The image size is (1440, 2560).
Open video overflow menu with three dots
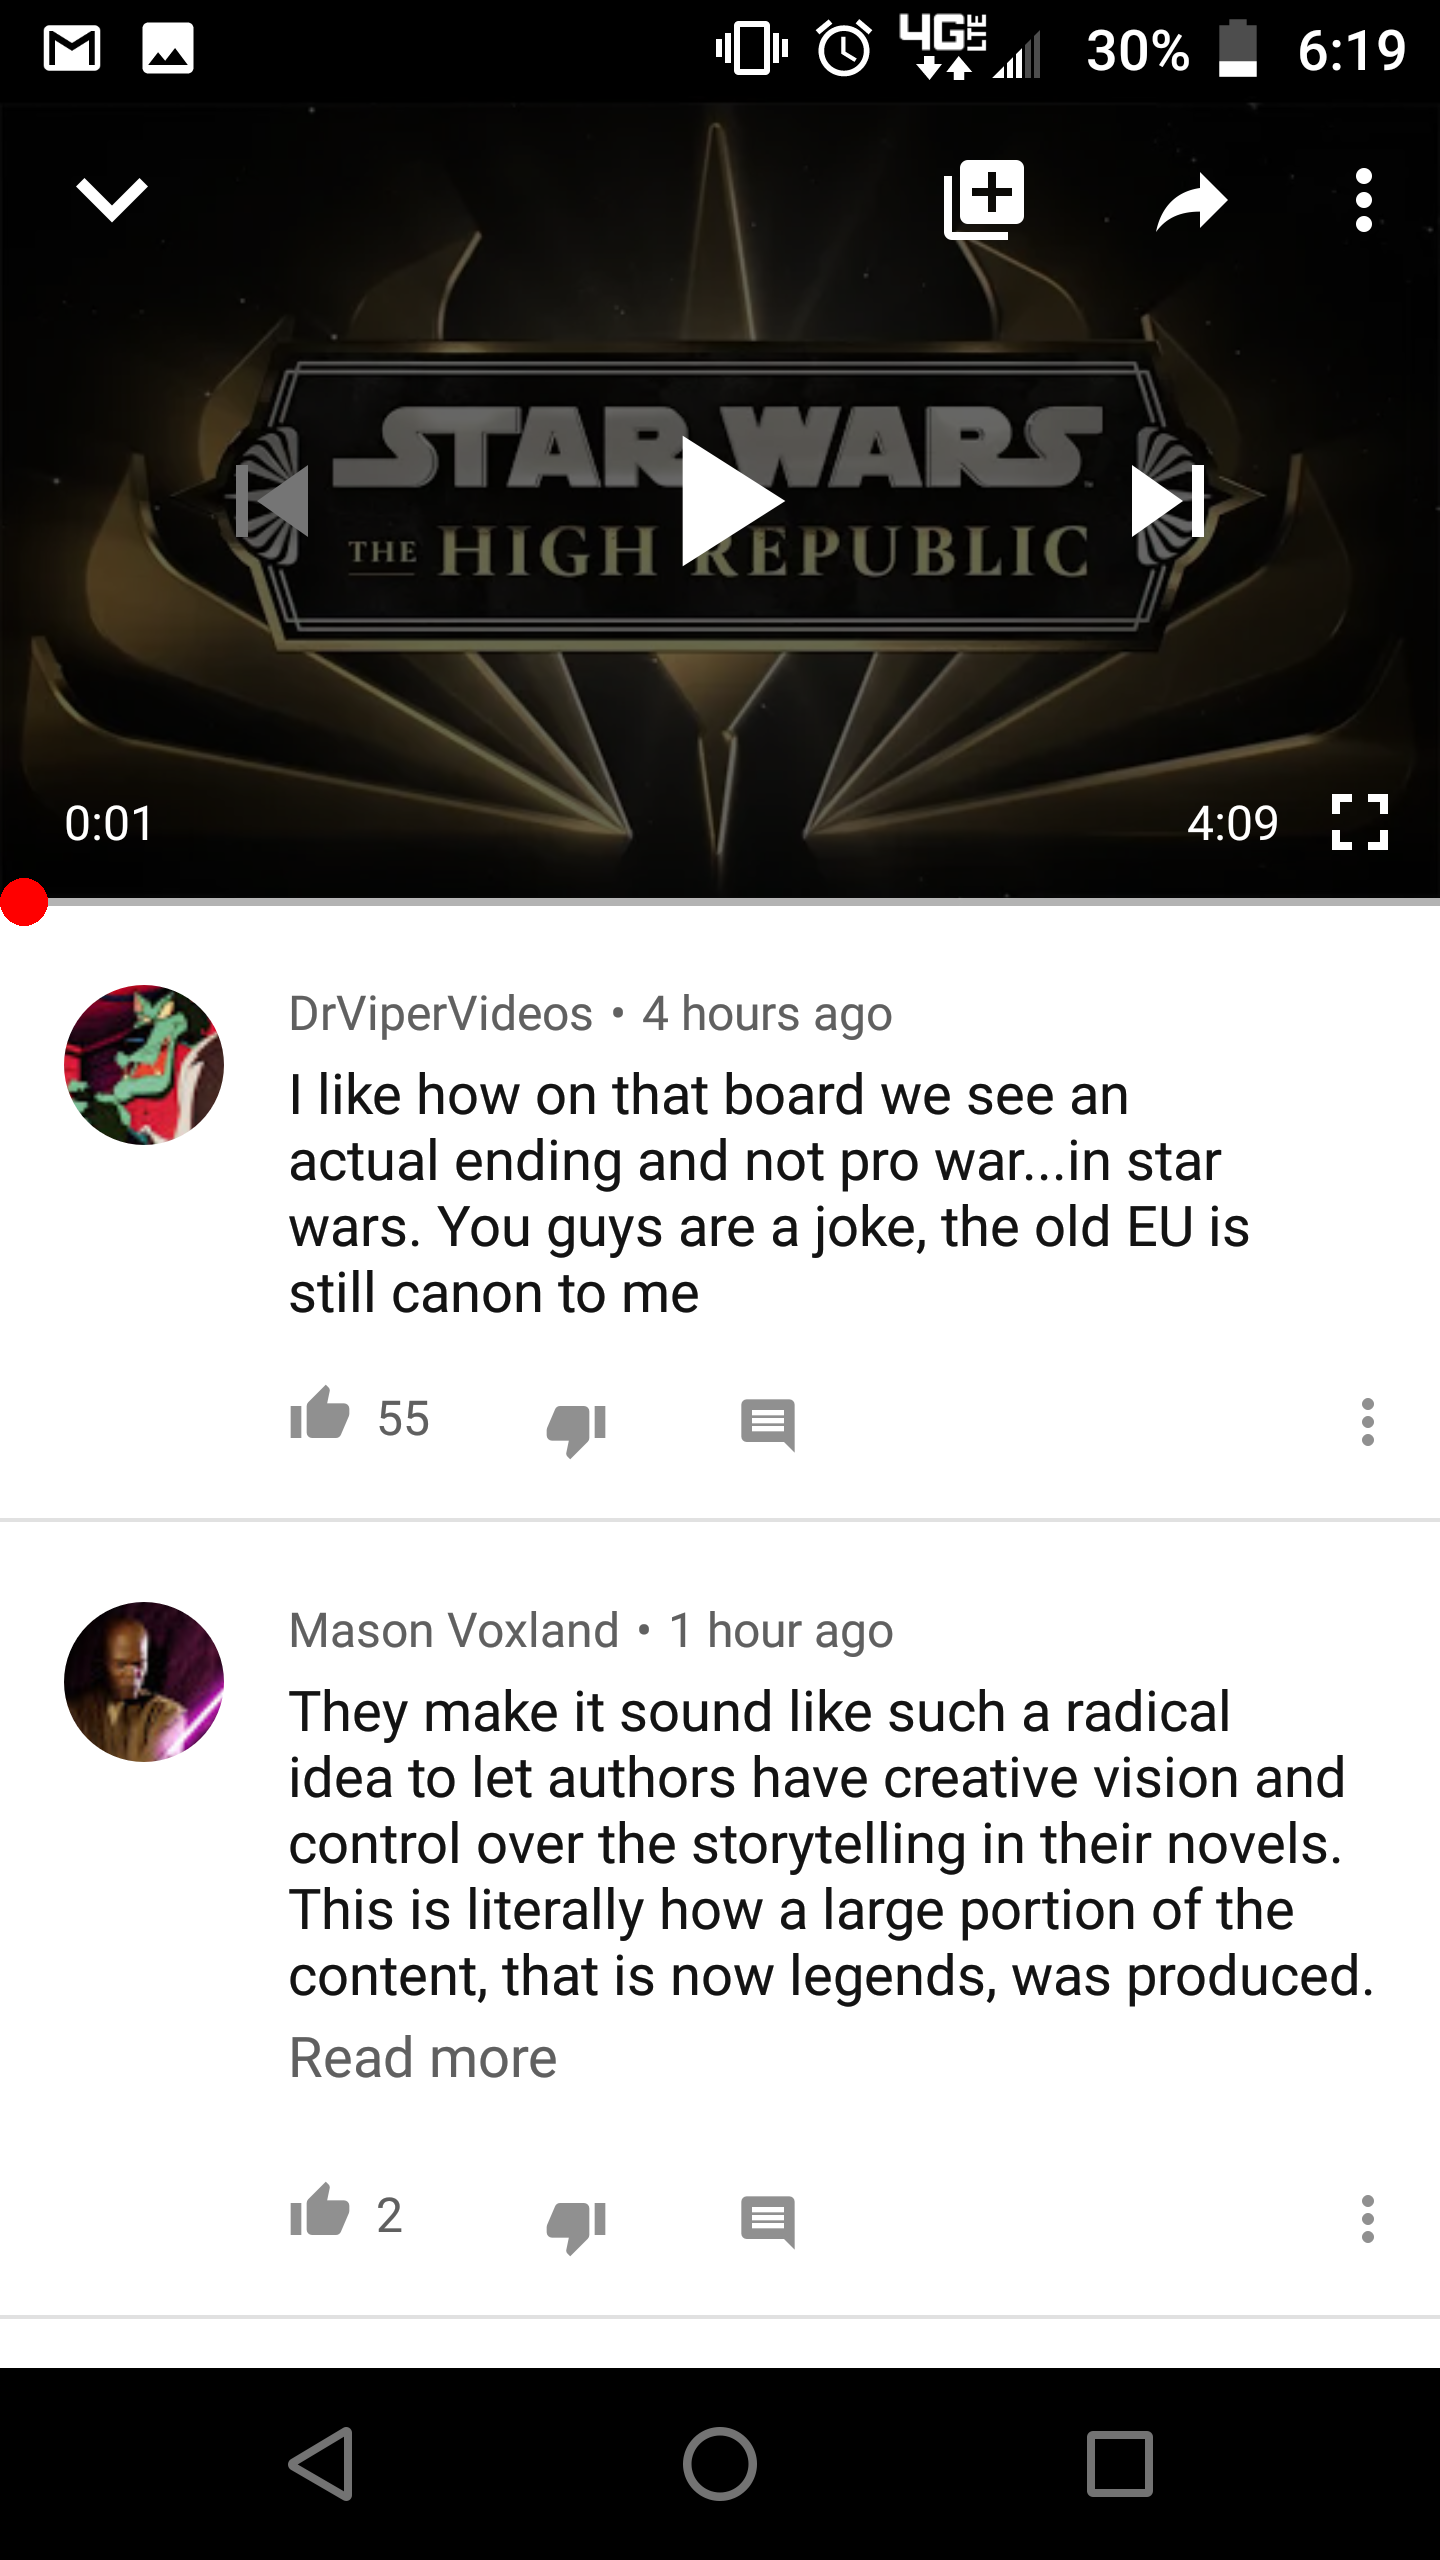pyautogui.click(x=1364, y=200)
